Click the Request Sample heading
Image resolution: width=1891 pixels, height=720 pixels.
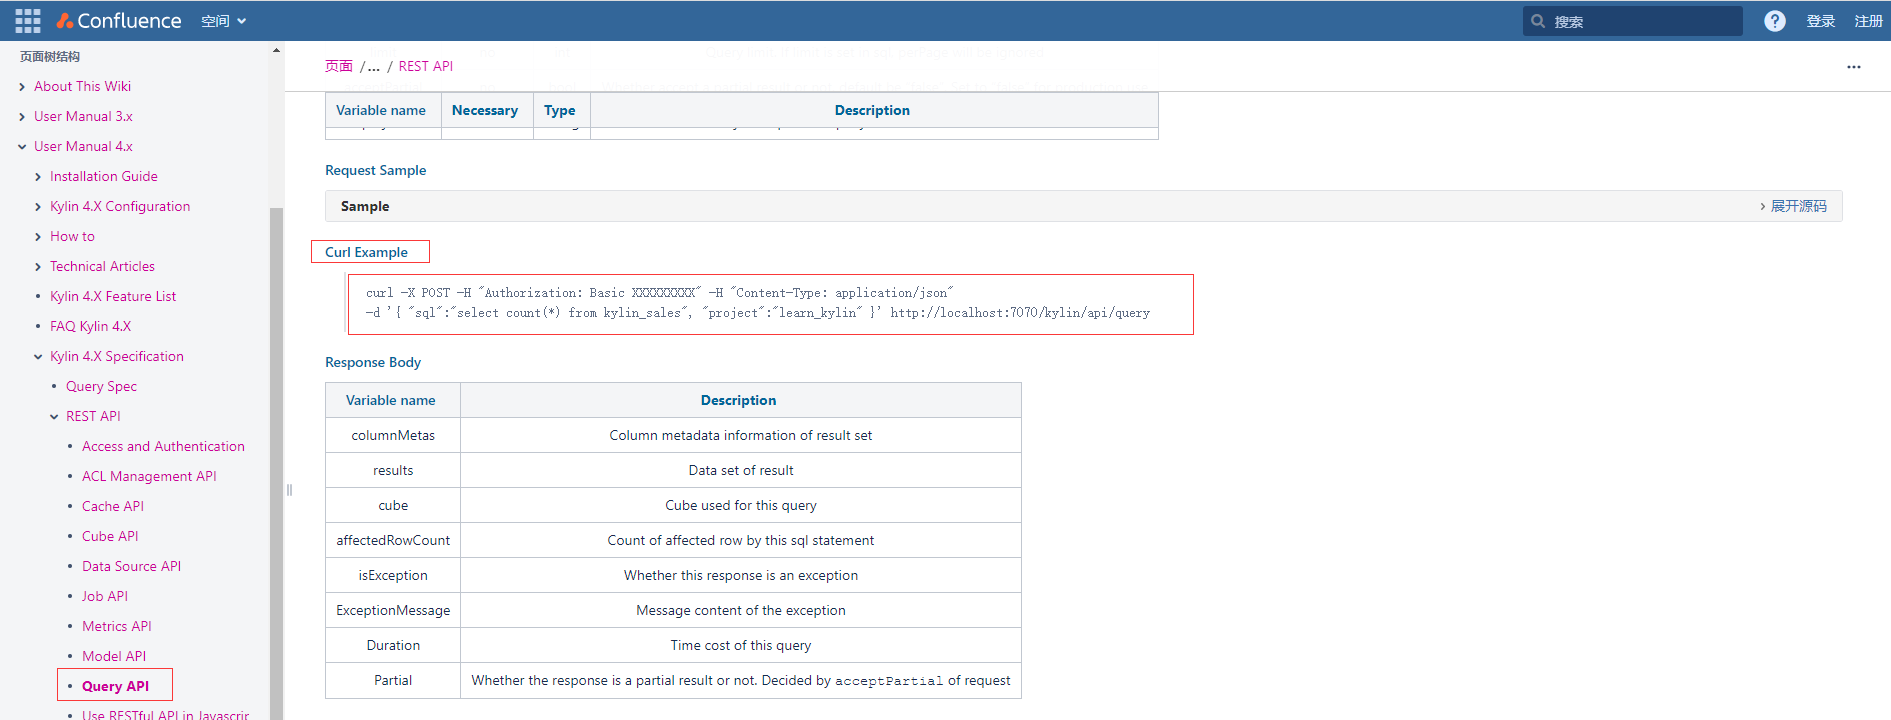(x=375, y=170)
